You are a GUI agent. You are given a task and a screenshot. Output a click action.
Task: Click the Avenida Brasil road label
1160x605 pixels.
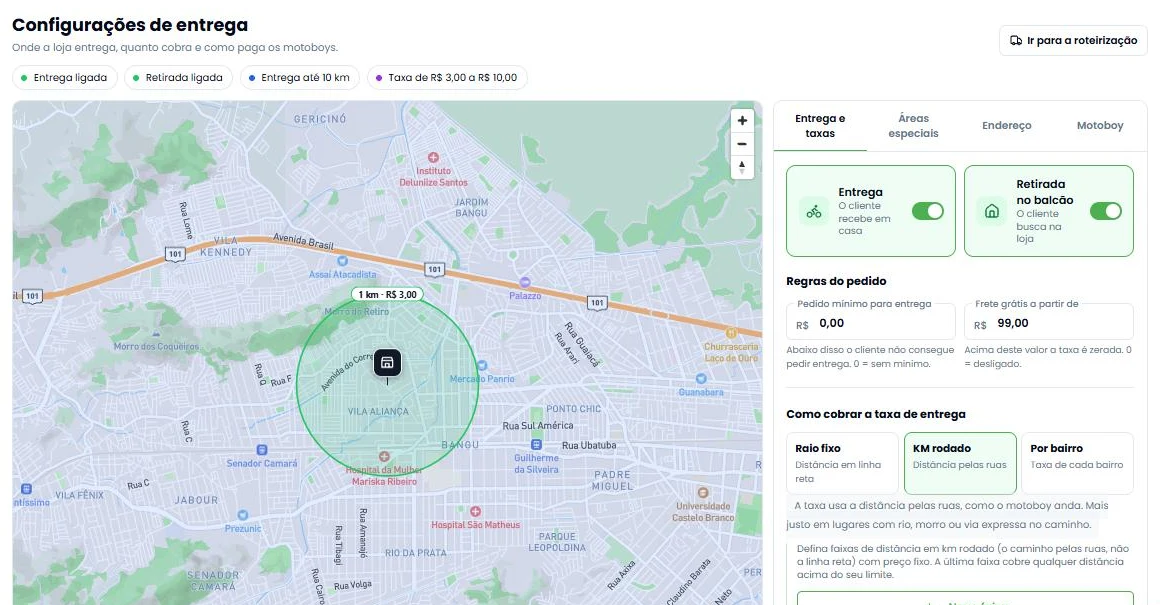(x=303, y=241)
